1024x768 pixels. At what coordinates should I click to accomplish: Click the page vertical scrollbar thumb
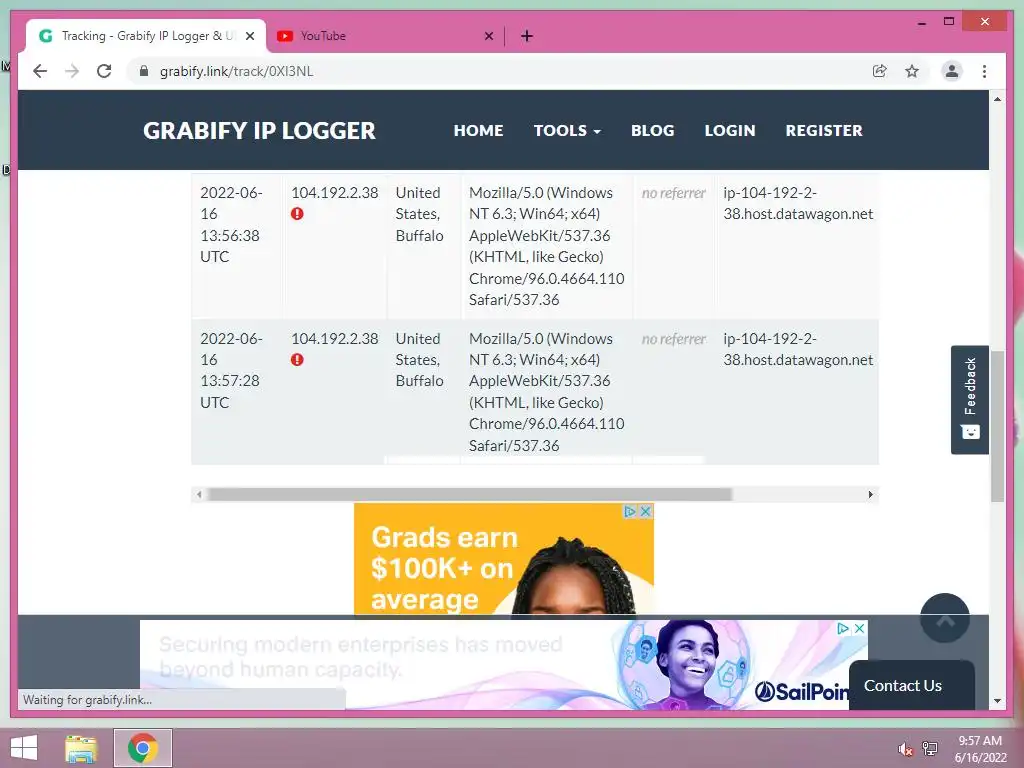[997, 426]
